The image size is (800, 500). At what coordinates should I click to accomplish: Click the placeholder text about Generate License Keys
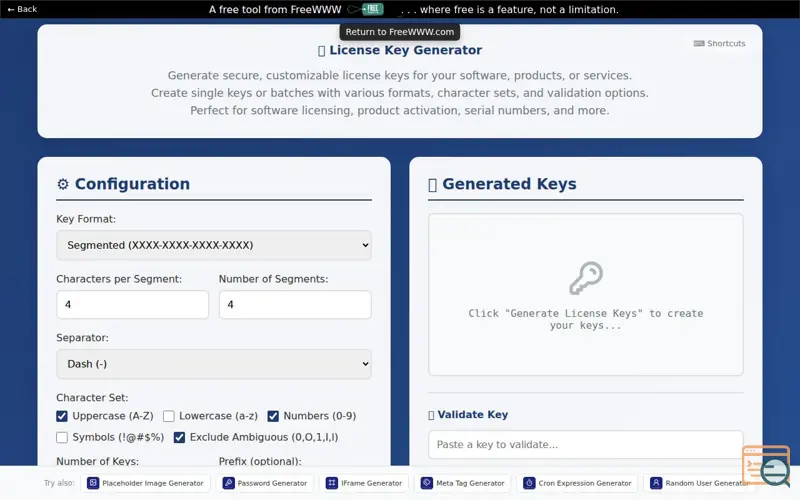(586, 319)
